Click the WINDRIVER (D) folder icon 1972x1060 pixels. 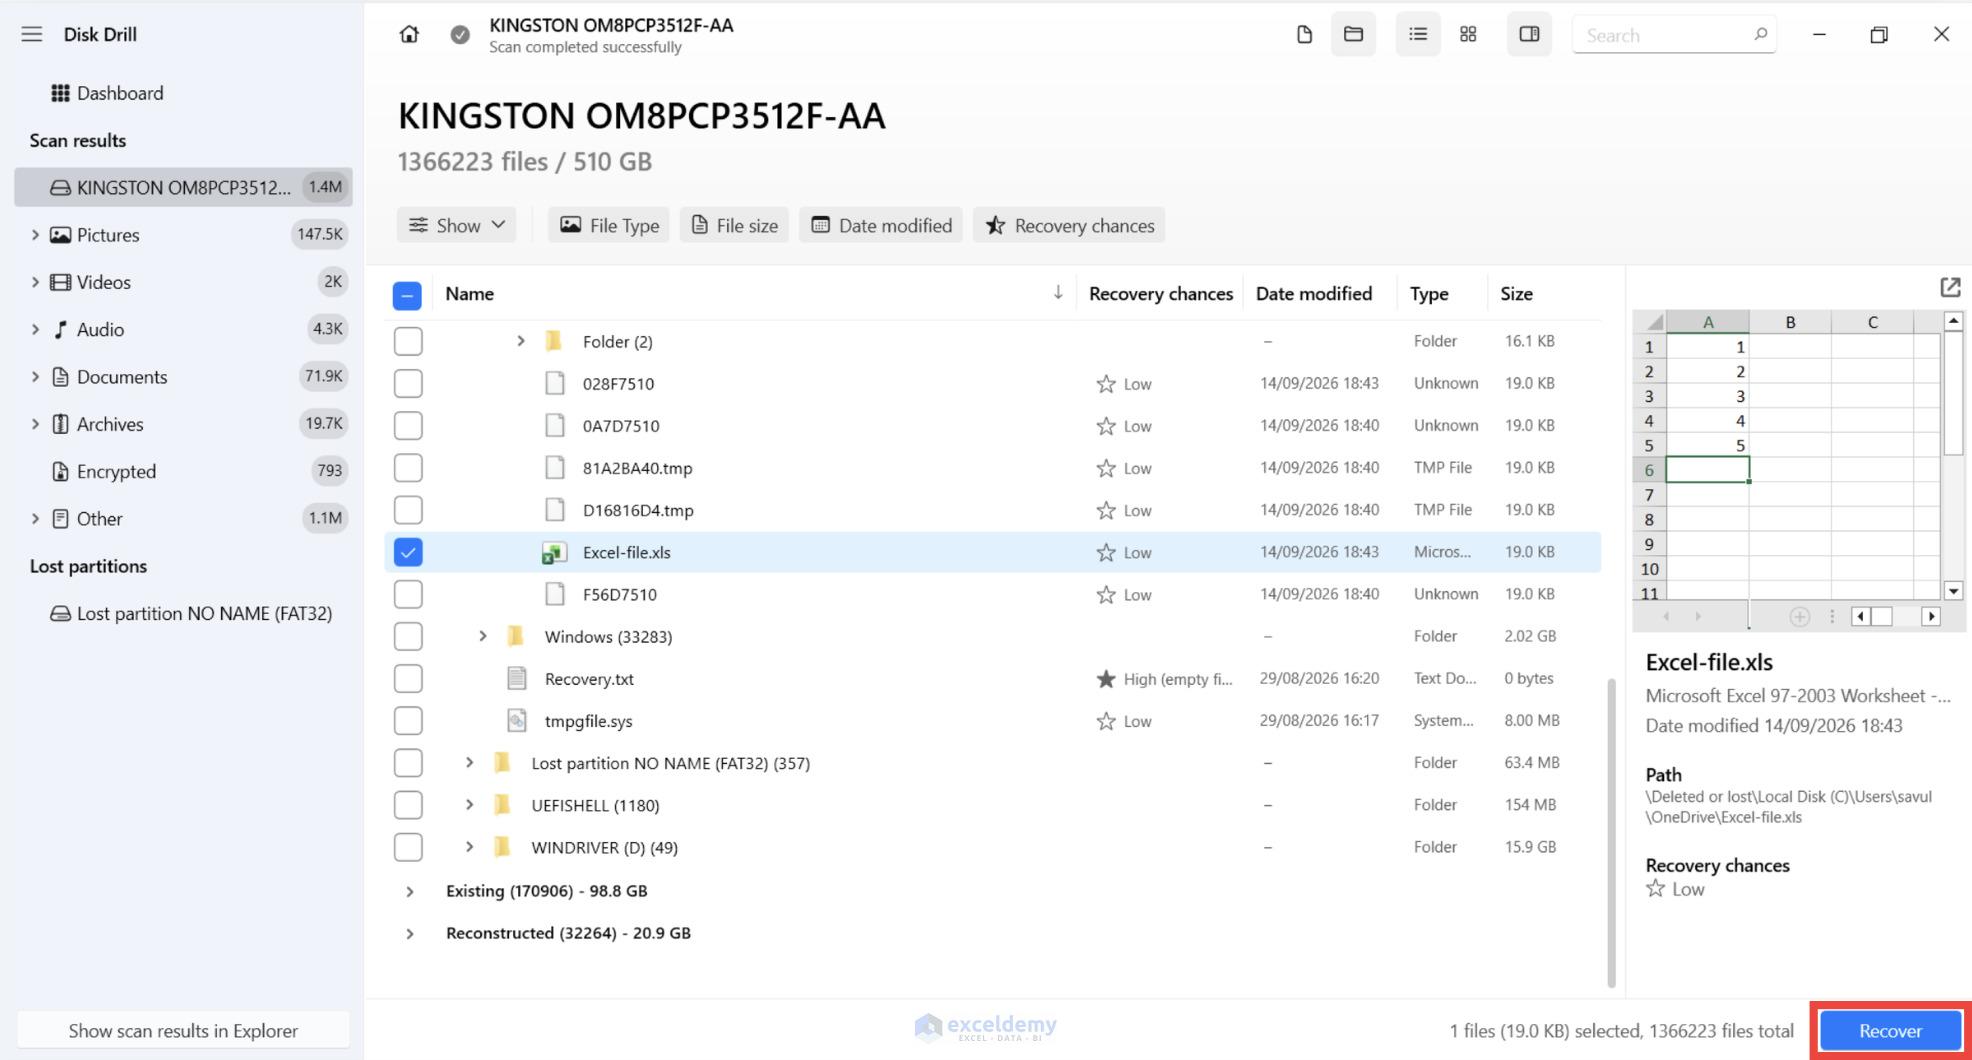point(503,847)
